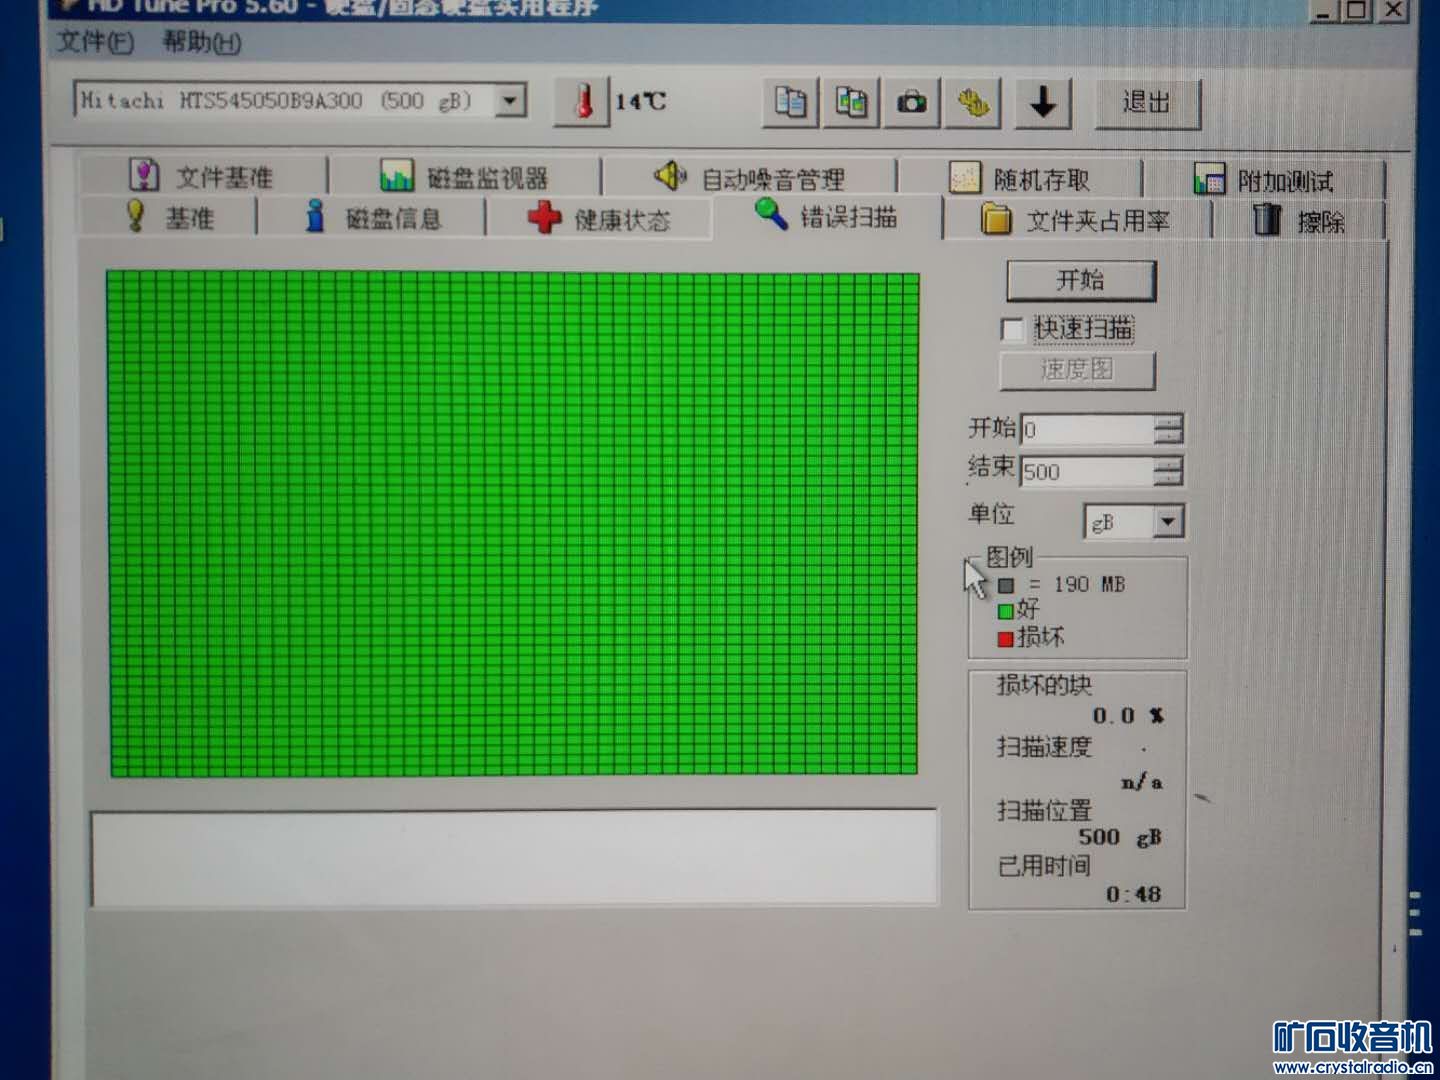Click the 结束 end position field
Image resolution: width=1440 pixels, height=1080 pixels.
[1088, 471]
